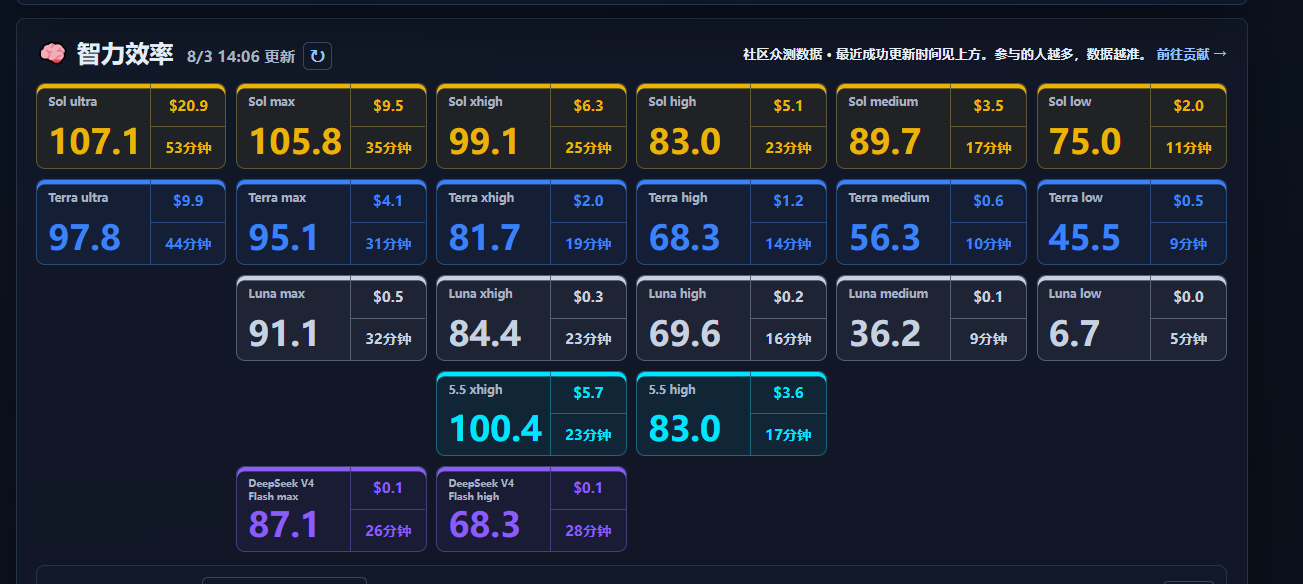This screenshot has height=584, width=1303.
Task: Click the $6.3 price on Sol xhigh
Action: pyautogui.click(x=588, y=106)
